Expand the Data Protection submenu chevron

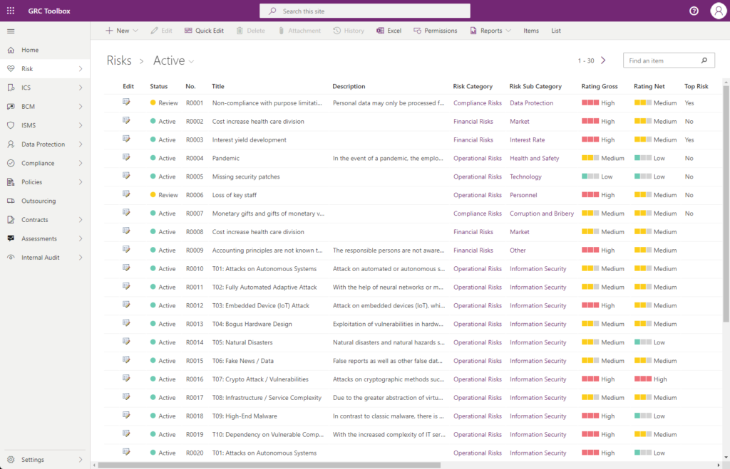tap(81, 144)
